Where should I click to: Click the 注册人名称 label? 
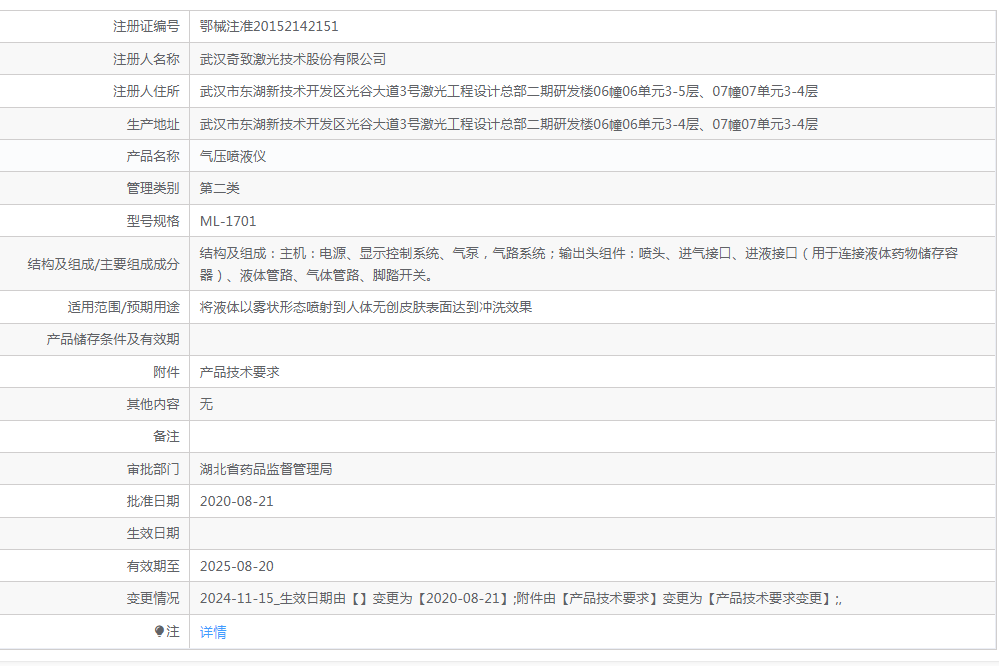pos(147,59)
